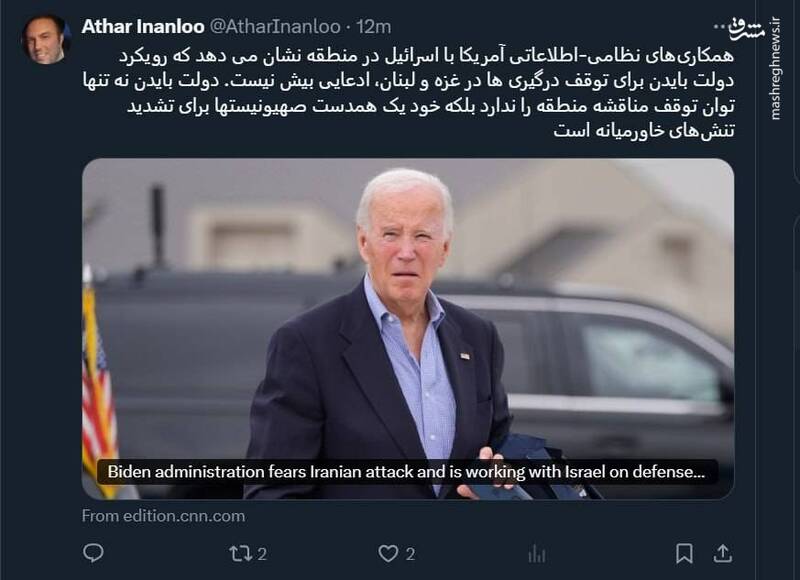Click the Athar Inanloo display name
Image resolution: width=800 pixels, height=580 pixels.
143,27
